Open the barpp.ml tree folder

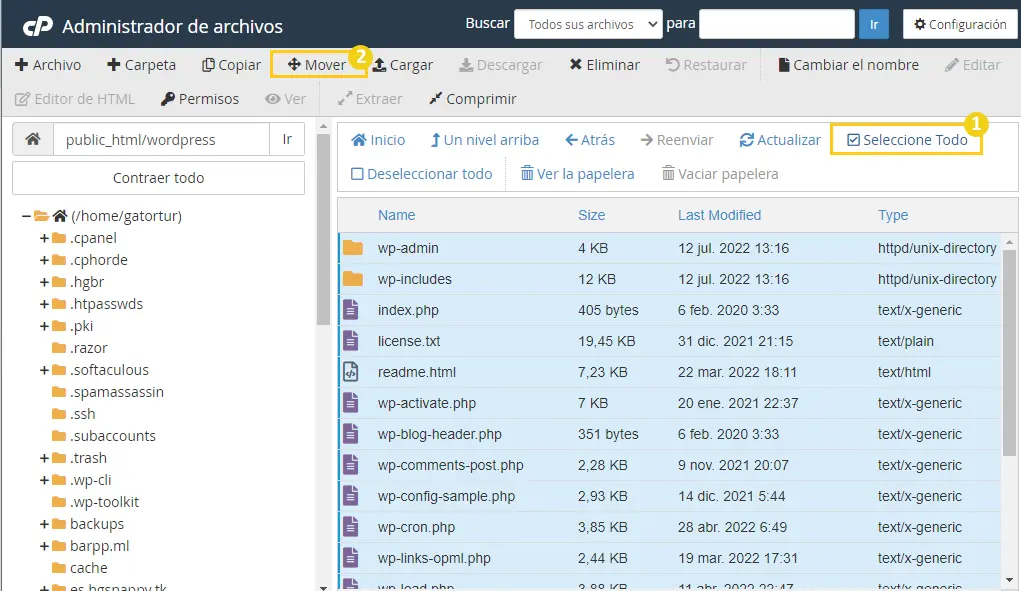coord(91,546)
